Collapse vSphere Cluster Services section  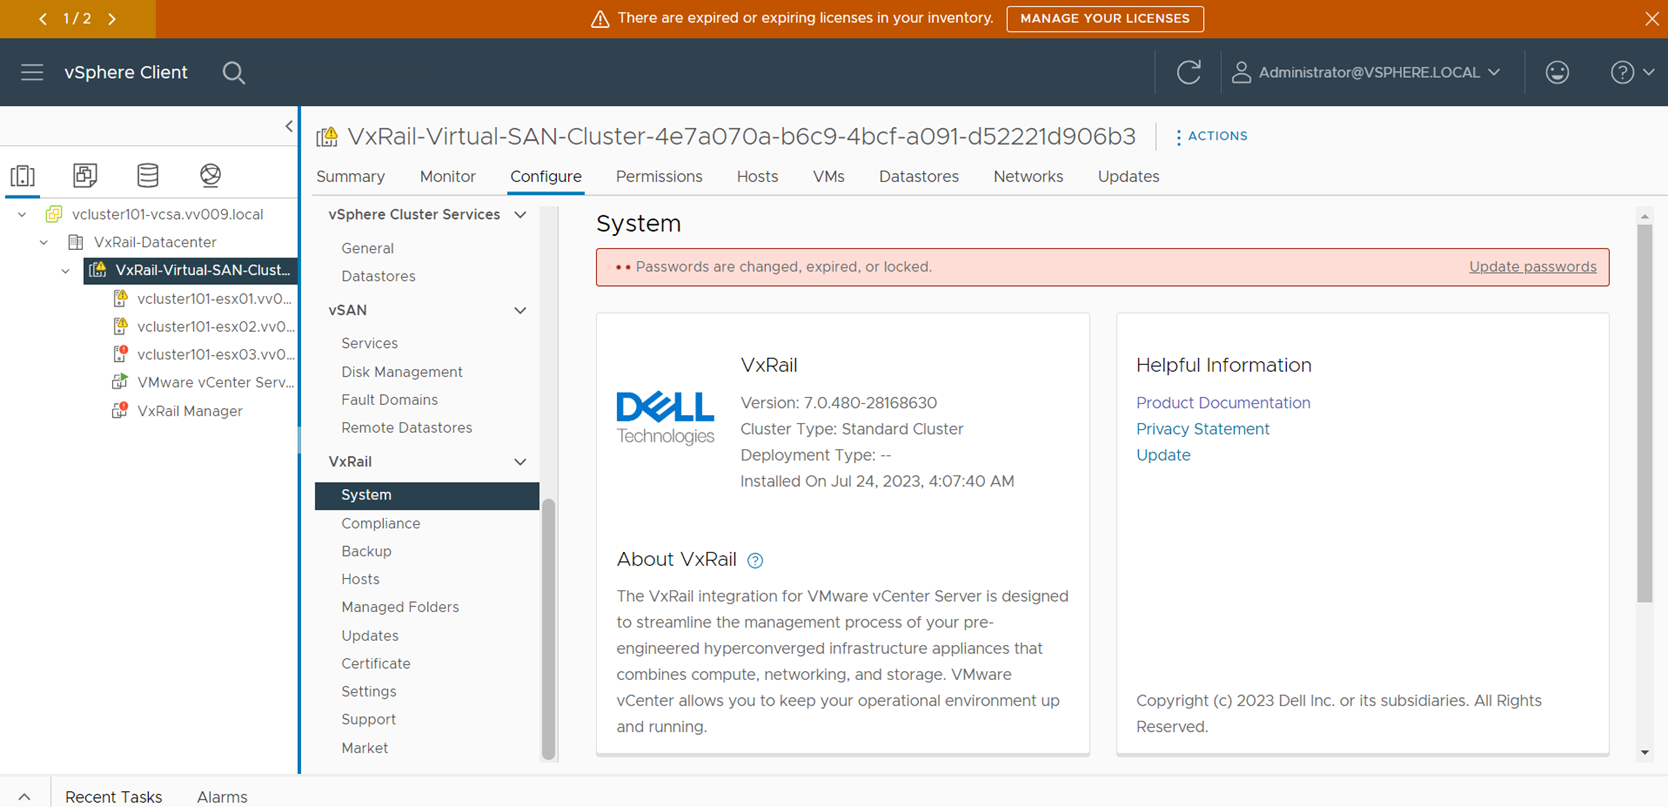point(520,214)
